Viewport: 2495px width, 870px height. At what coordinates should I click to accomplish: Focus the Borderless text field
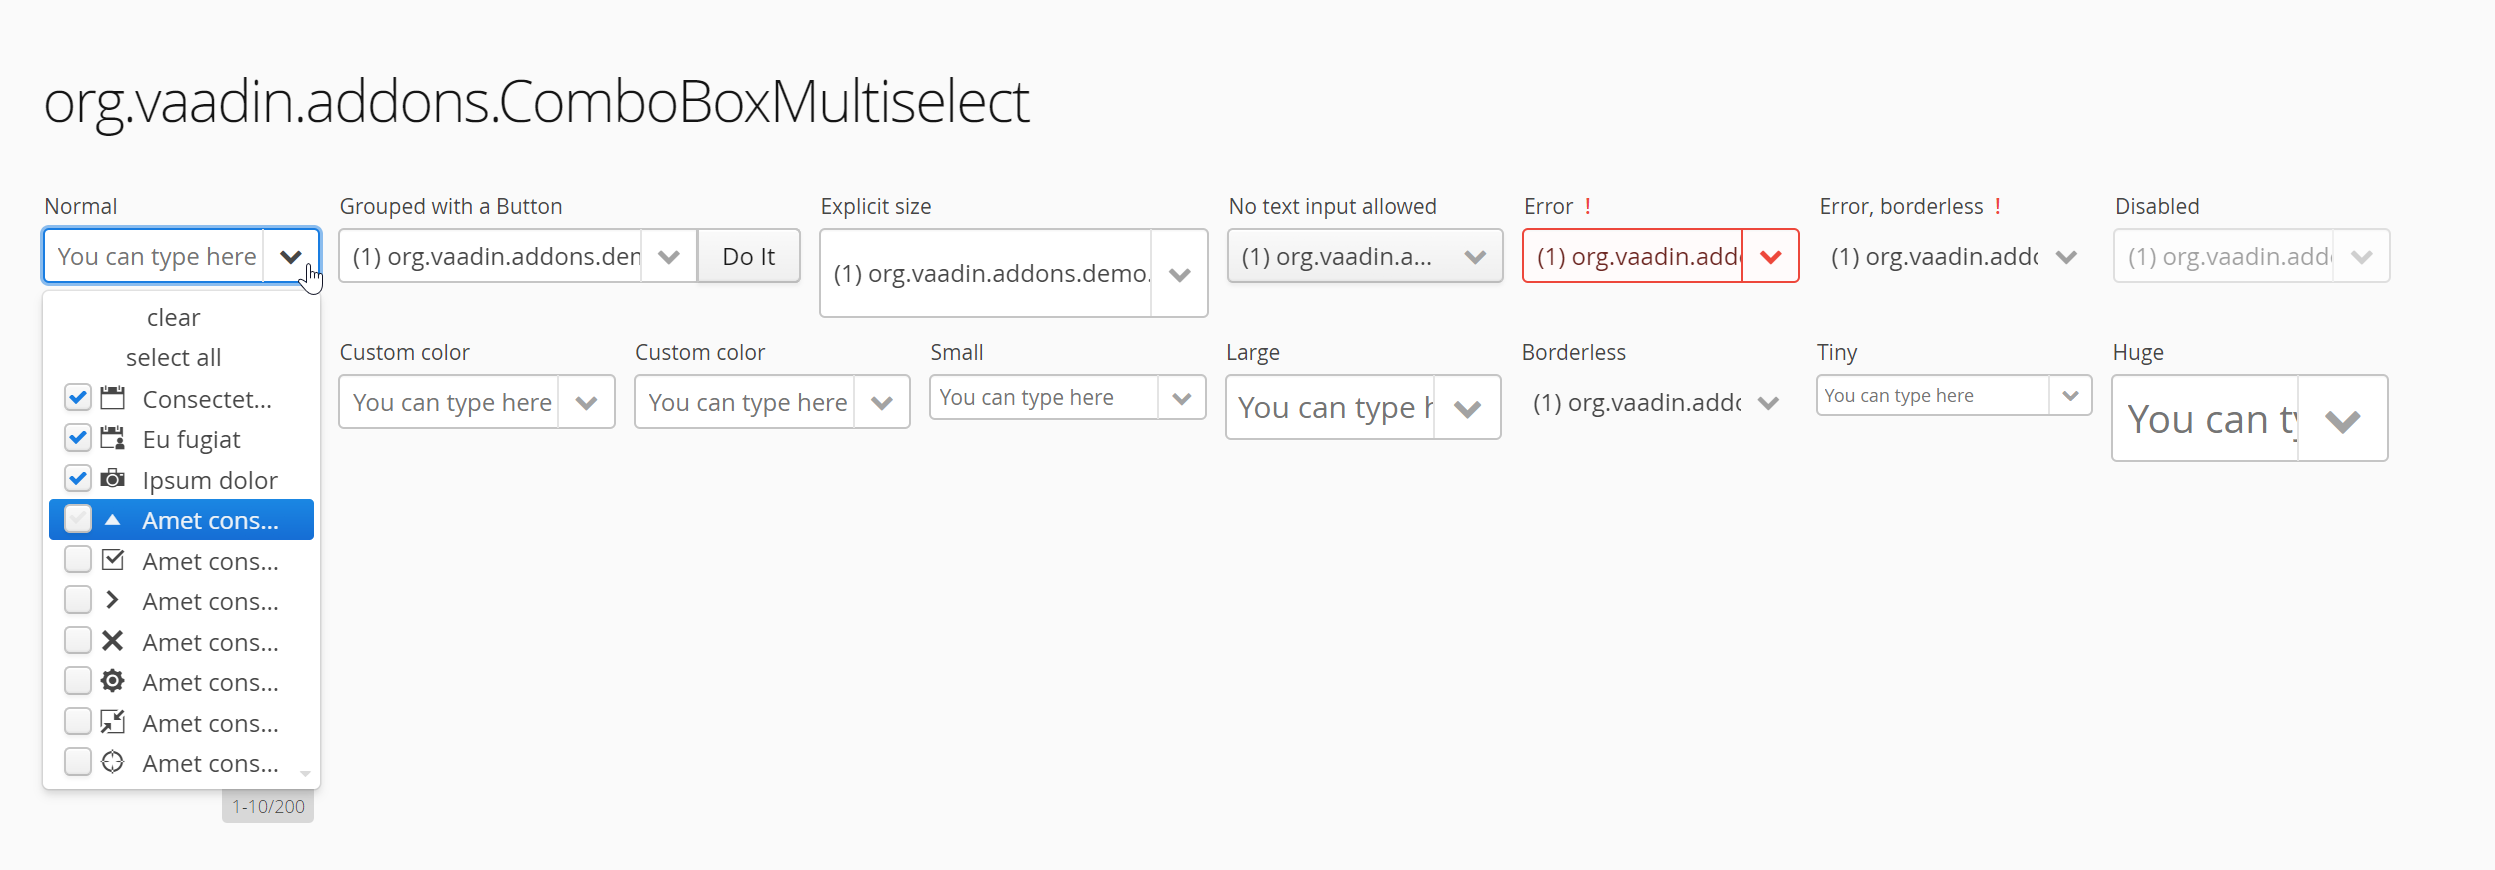tap(1632, 403)
